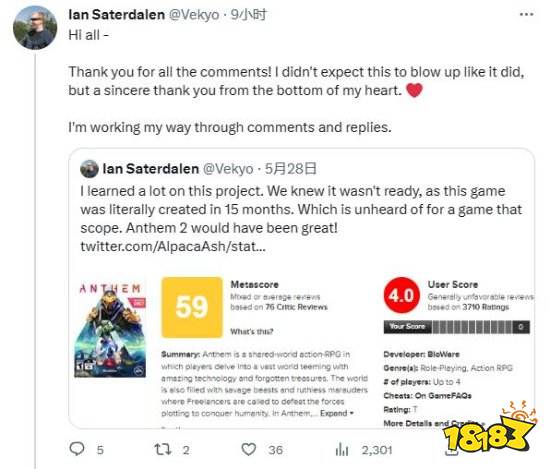Click the red 4.0 User Score circle

tap(401, 295)
